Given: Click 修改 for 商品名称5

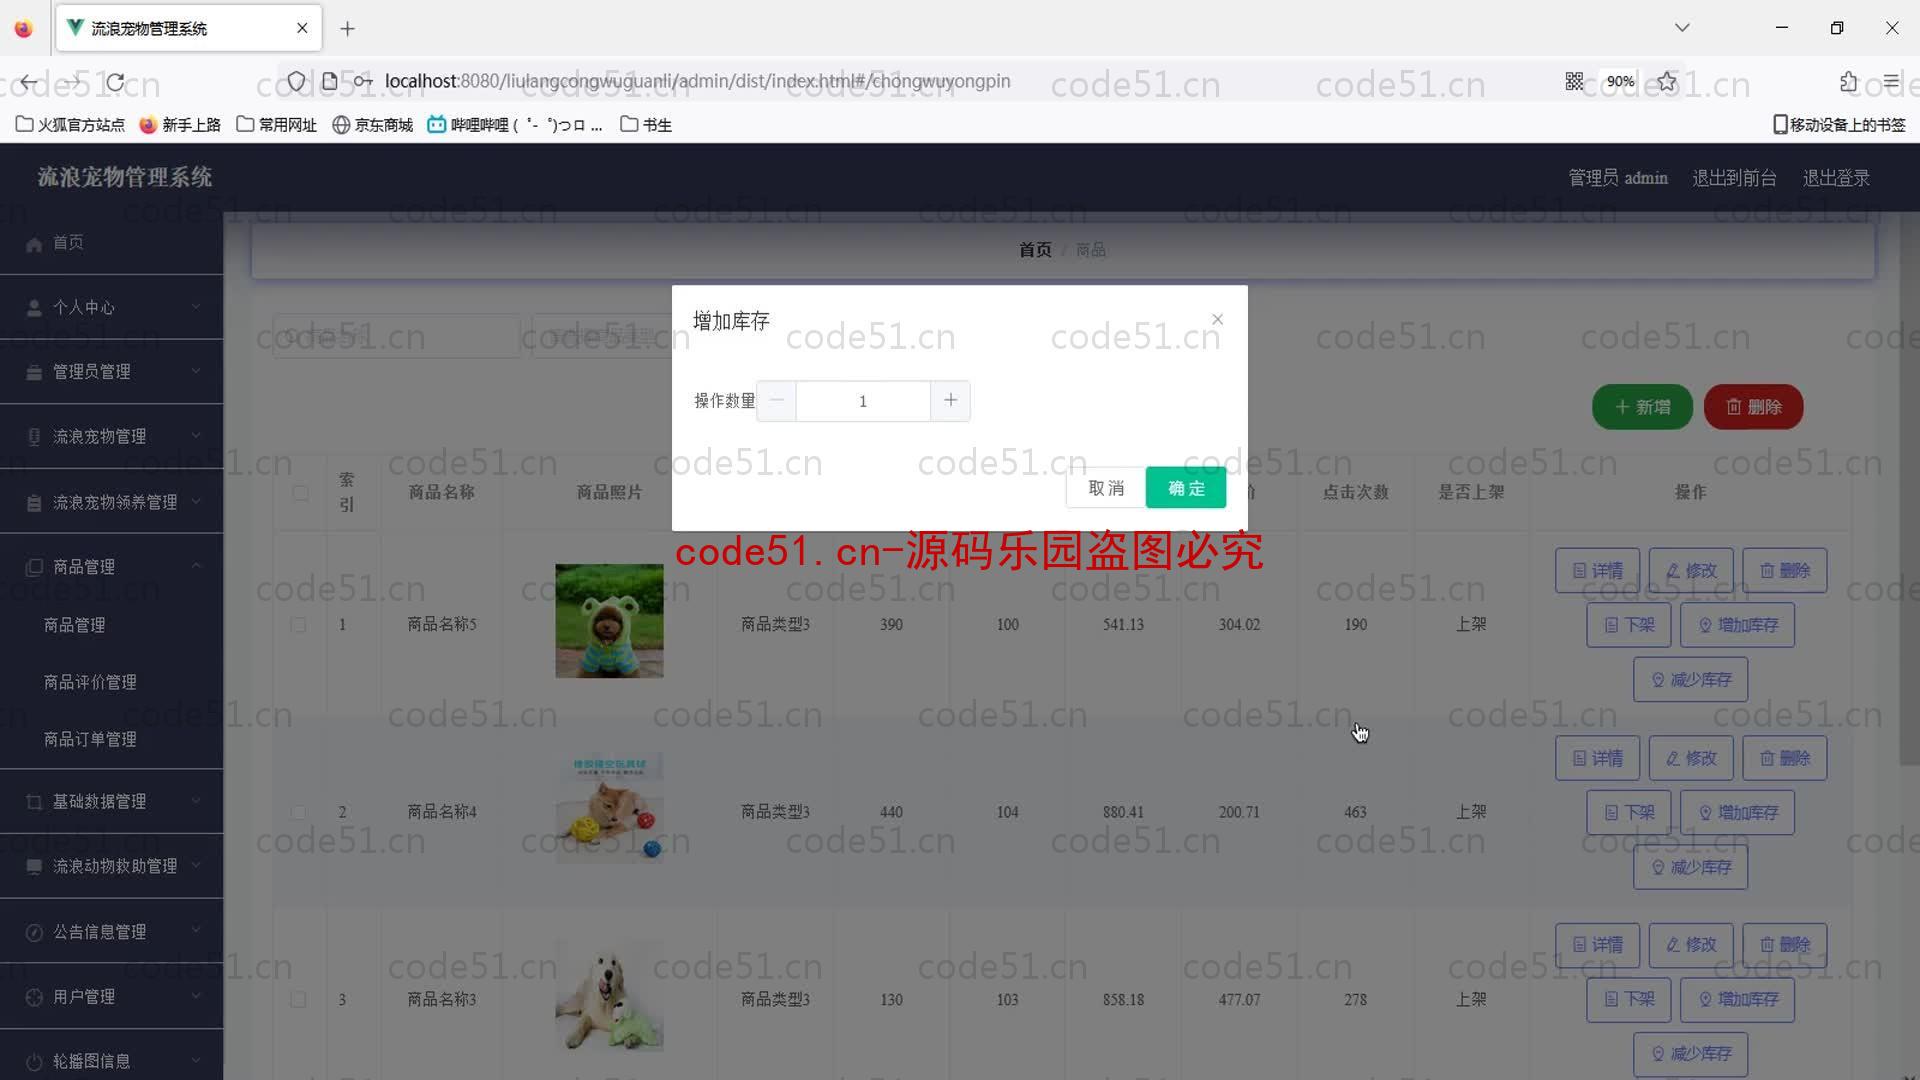Looking at the screenshot, I should click(x=1691, y=570).
